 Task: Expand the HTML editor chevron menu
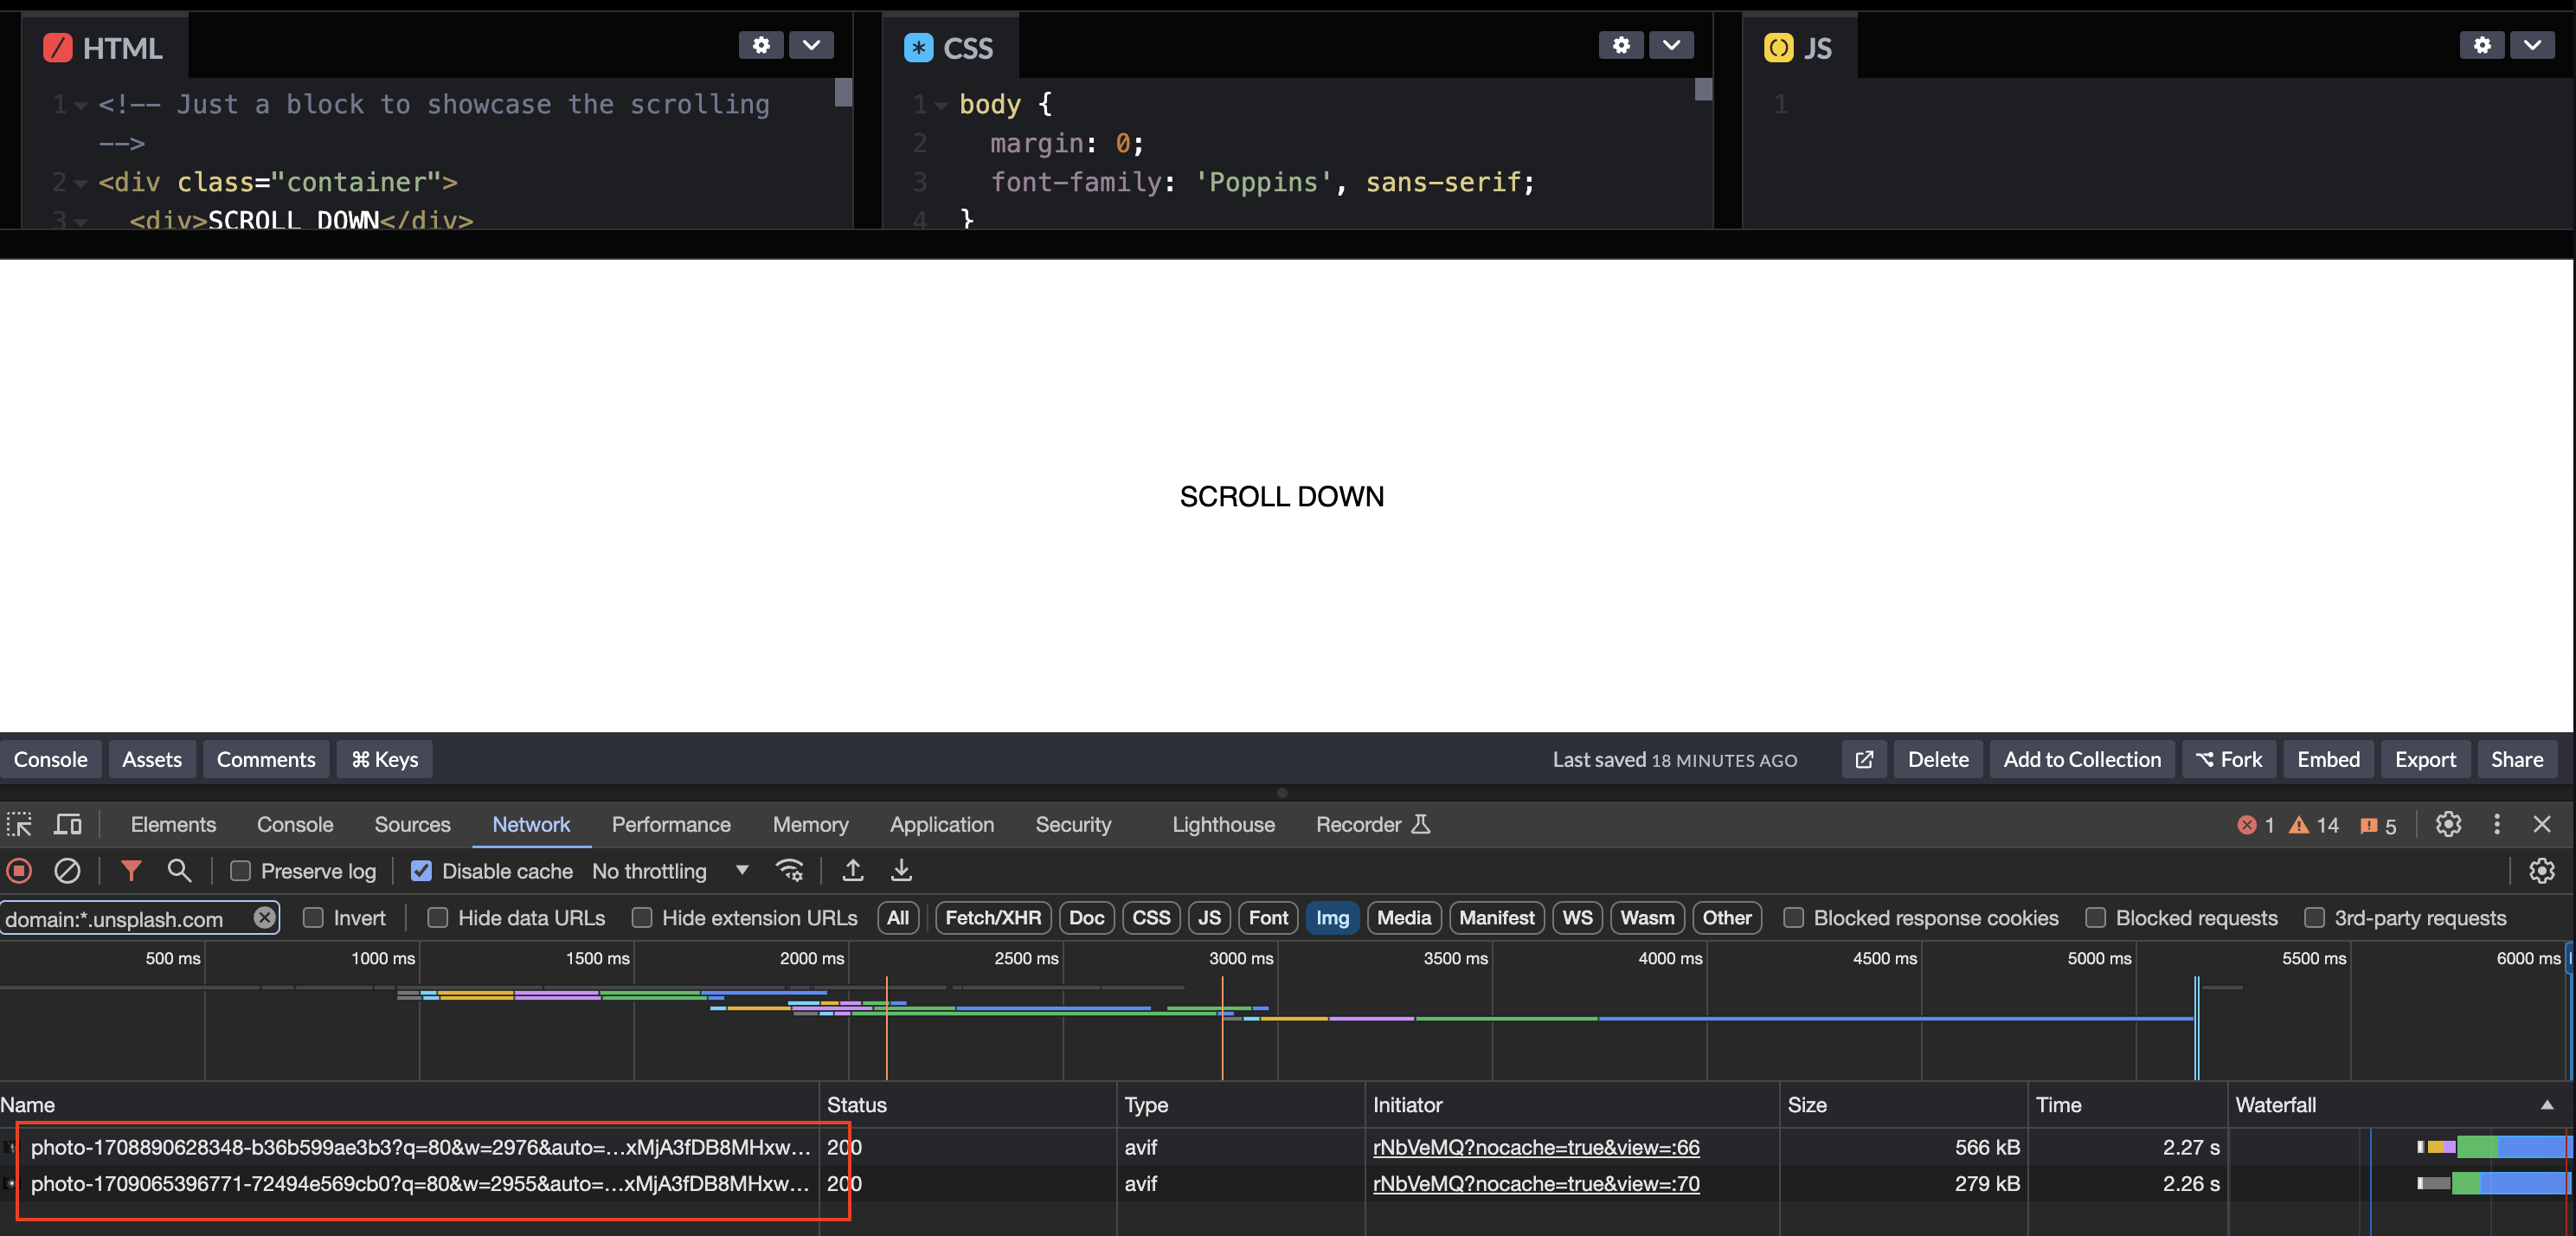tap(811, 45)
